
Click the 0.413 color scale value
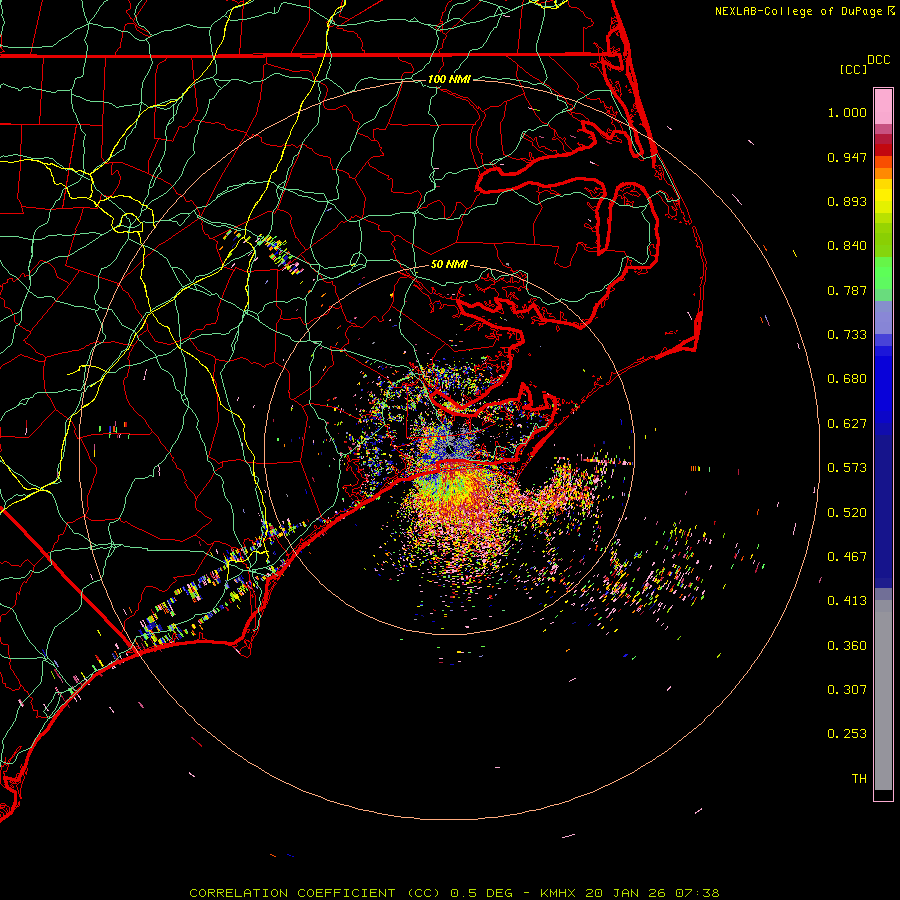(847, 601)
